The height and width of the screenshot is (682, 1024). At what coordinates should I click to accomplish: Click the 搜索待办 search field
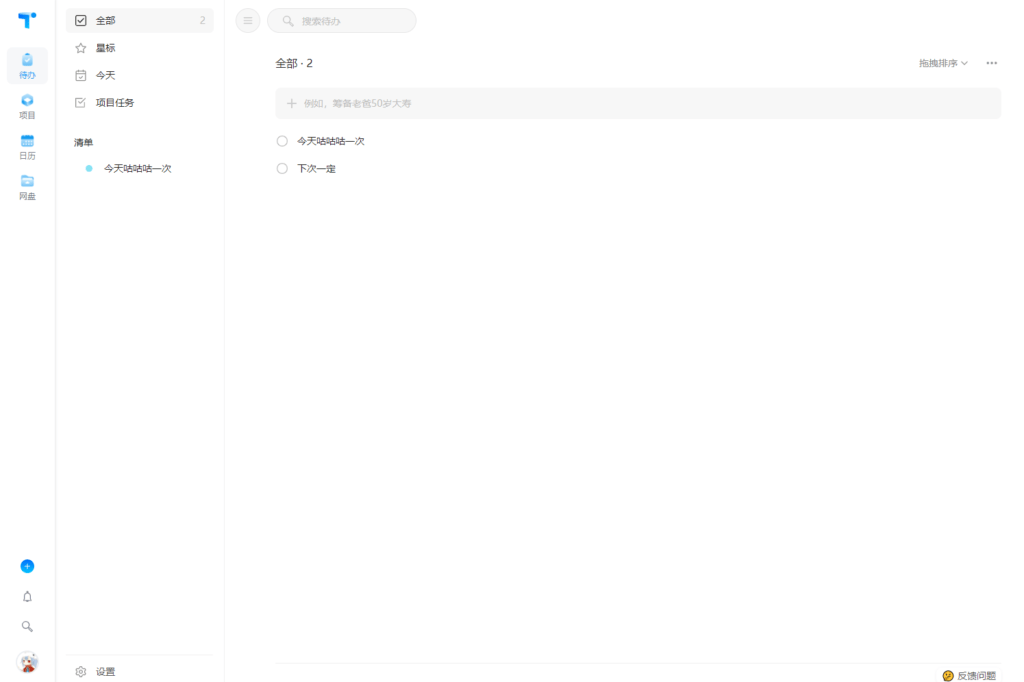coord(342,21)
